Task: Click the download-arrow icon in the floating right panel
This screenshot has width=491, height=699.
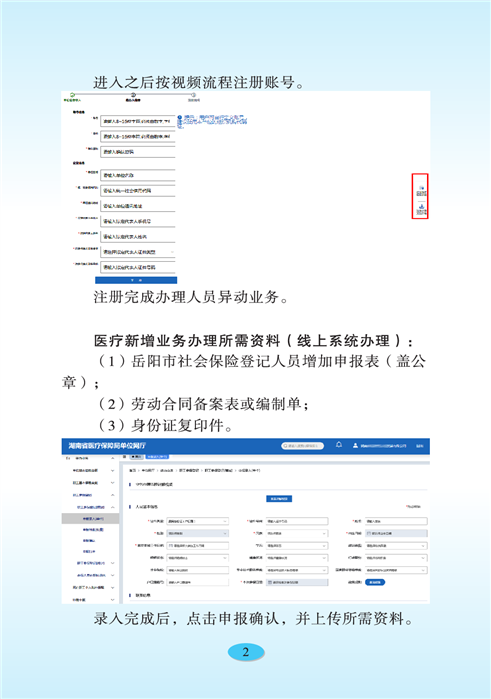Action: point(421,206)
